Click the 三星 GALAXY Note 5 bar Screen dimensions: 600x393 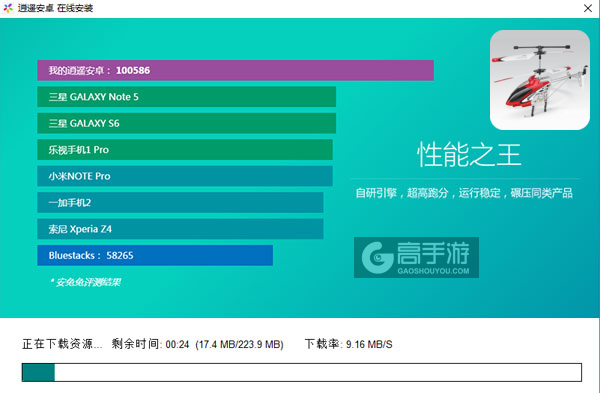point(186,97)
